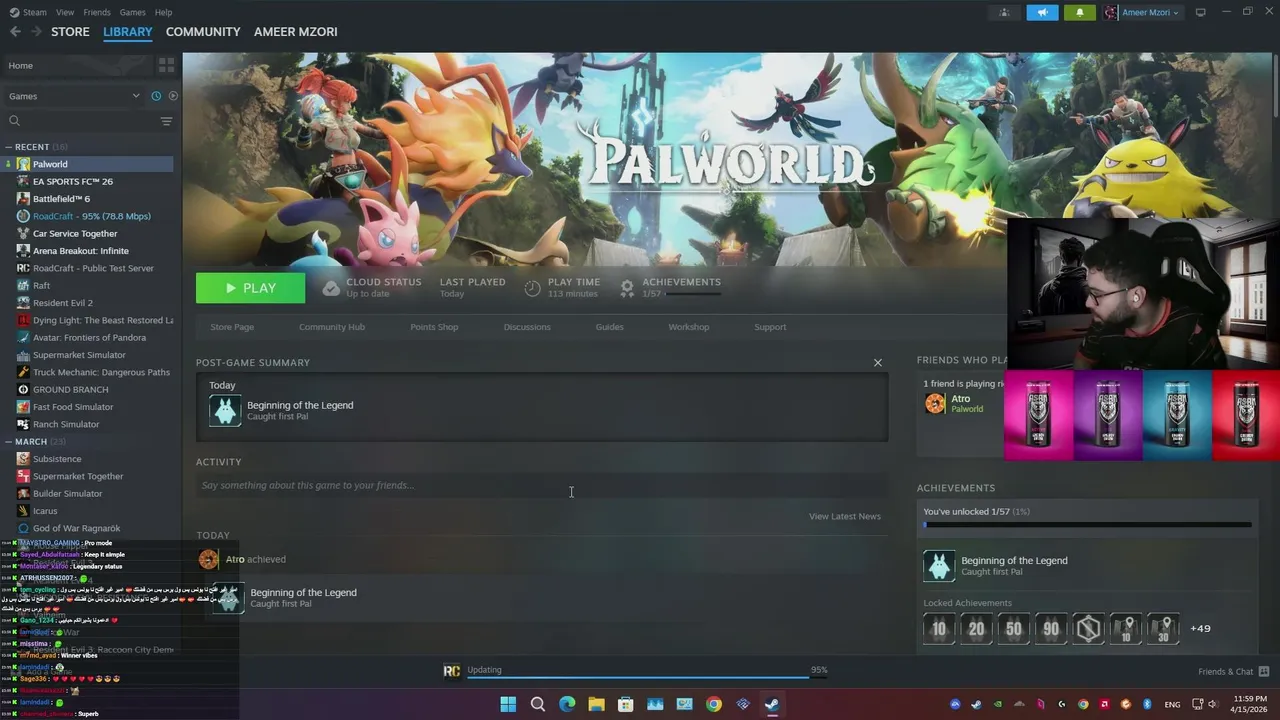Open File Explorer from taskbar

(x=596, y=704)
